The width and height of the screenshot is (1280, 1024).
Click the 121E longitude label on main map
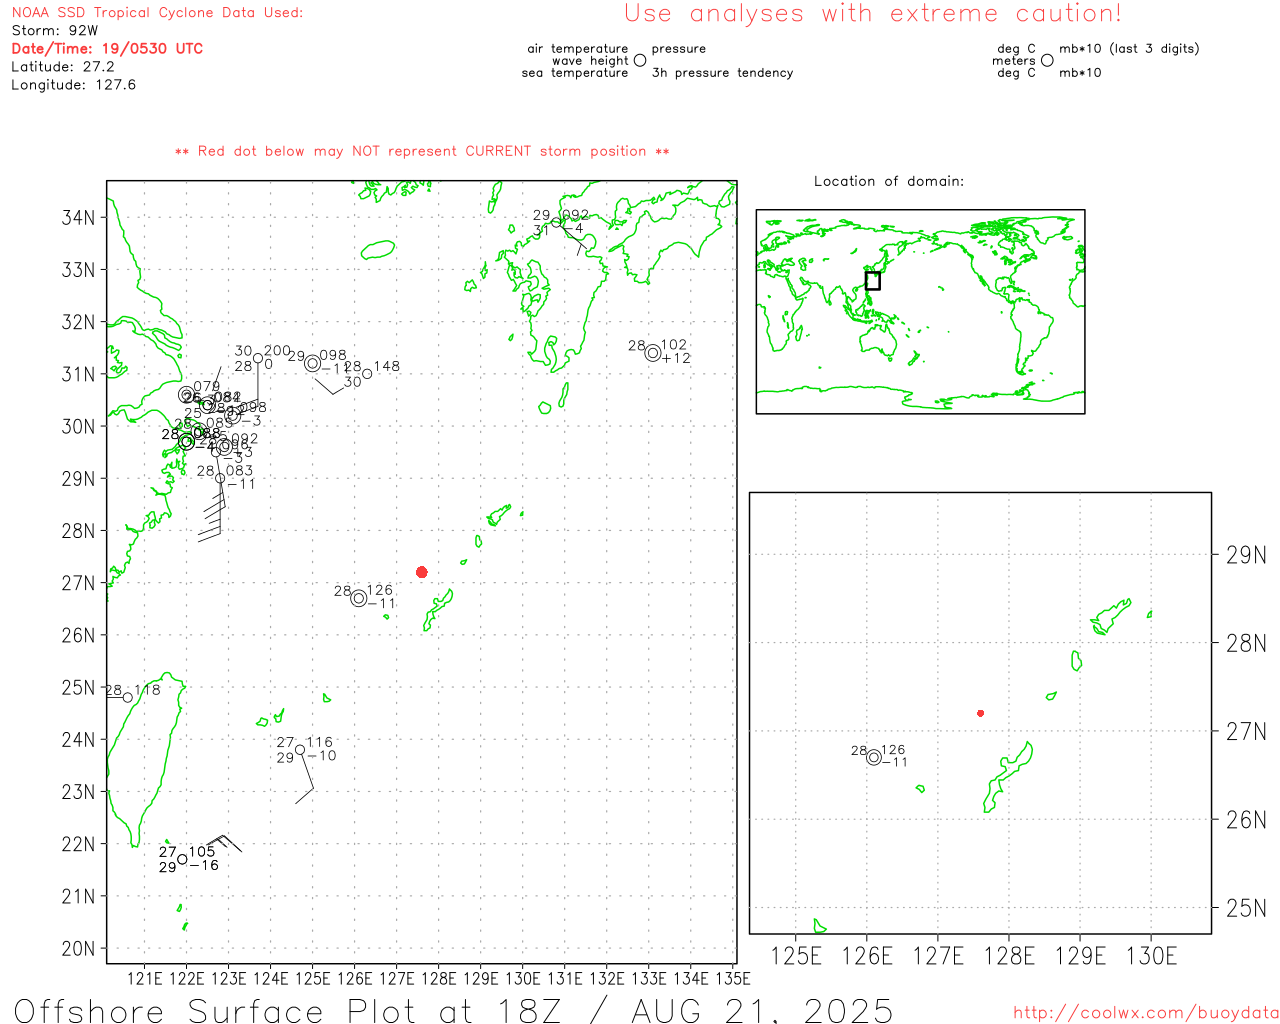(144, 979)
